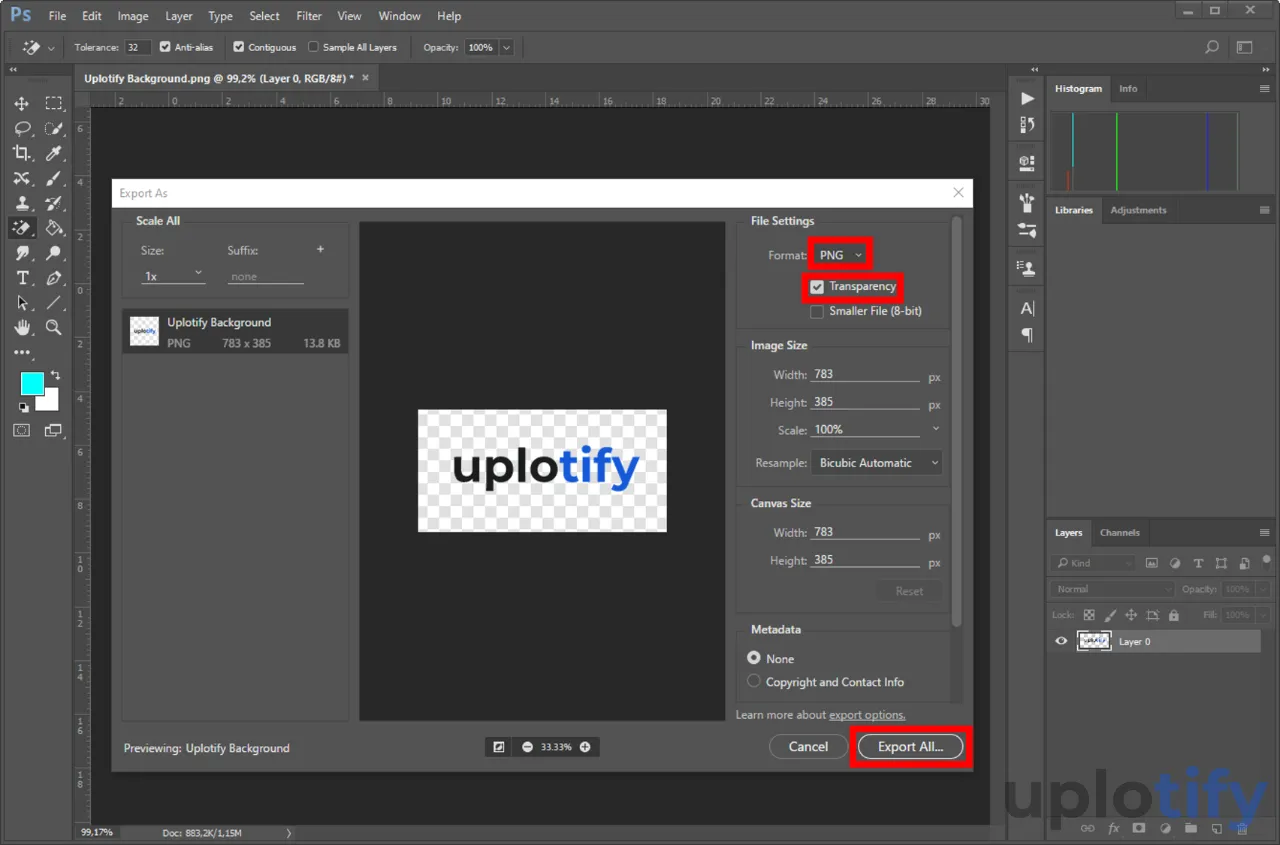Image resolution: width=1280 pixels, height=845 pixels.
Task: Switch to the Adjustments tab
Action: (1138, 210)
